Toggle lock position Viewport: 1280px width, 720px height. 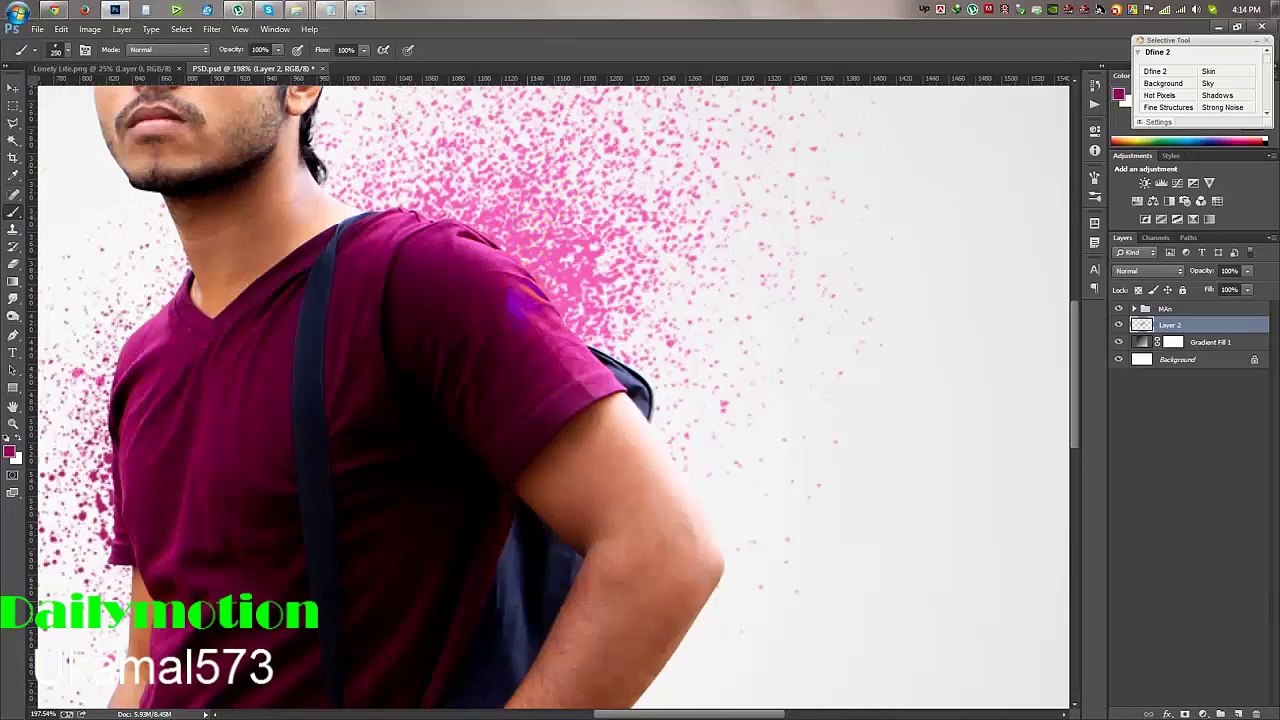[x=1167, y=290]
